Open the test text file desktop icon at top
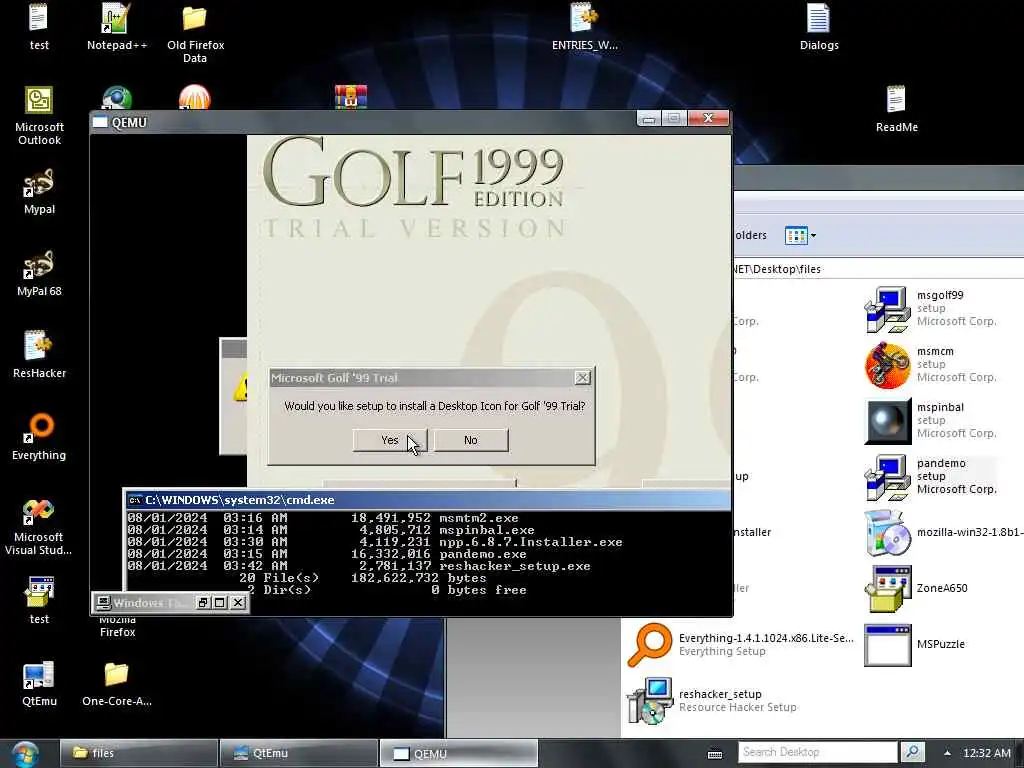 [39, 27]
